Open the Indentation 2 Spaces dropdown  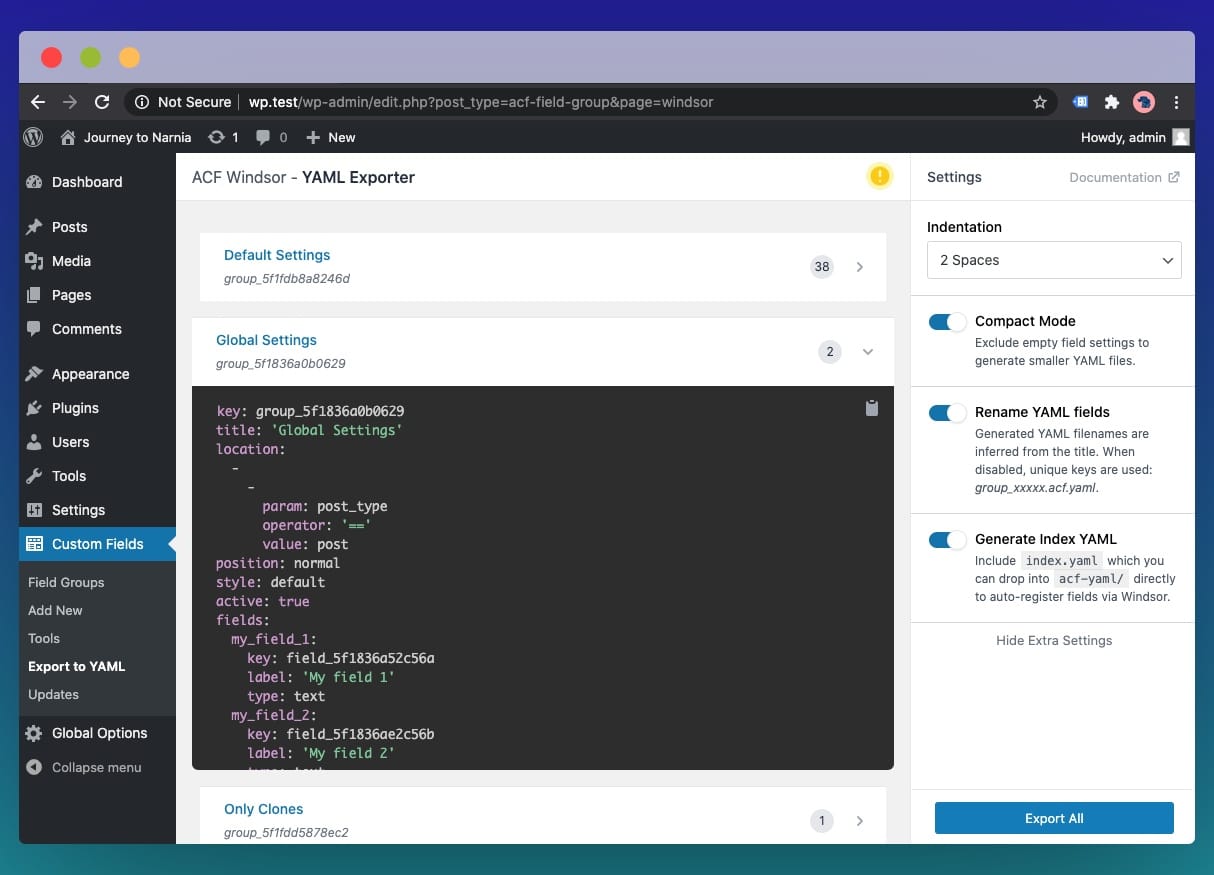point(1054,260)
